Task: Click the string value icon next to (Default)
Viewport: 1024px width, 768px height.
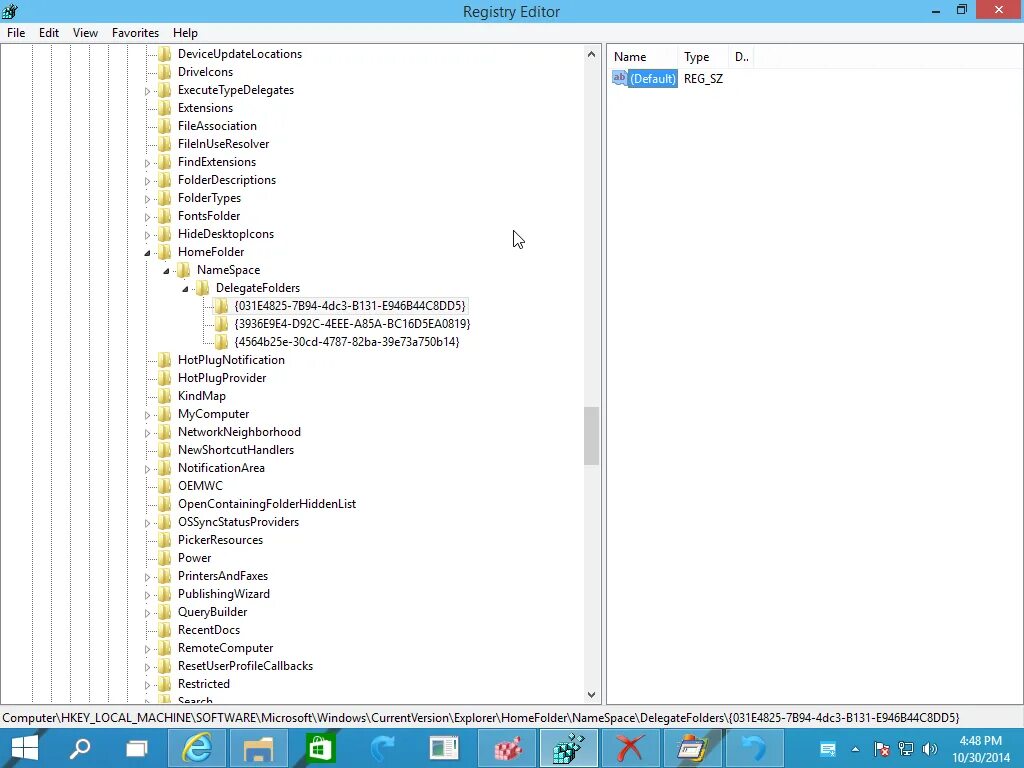Action: point(619,78)
